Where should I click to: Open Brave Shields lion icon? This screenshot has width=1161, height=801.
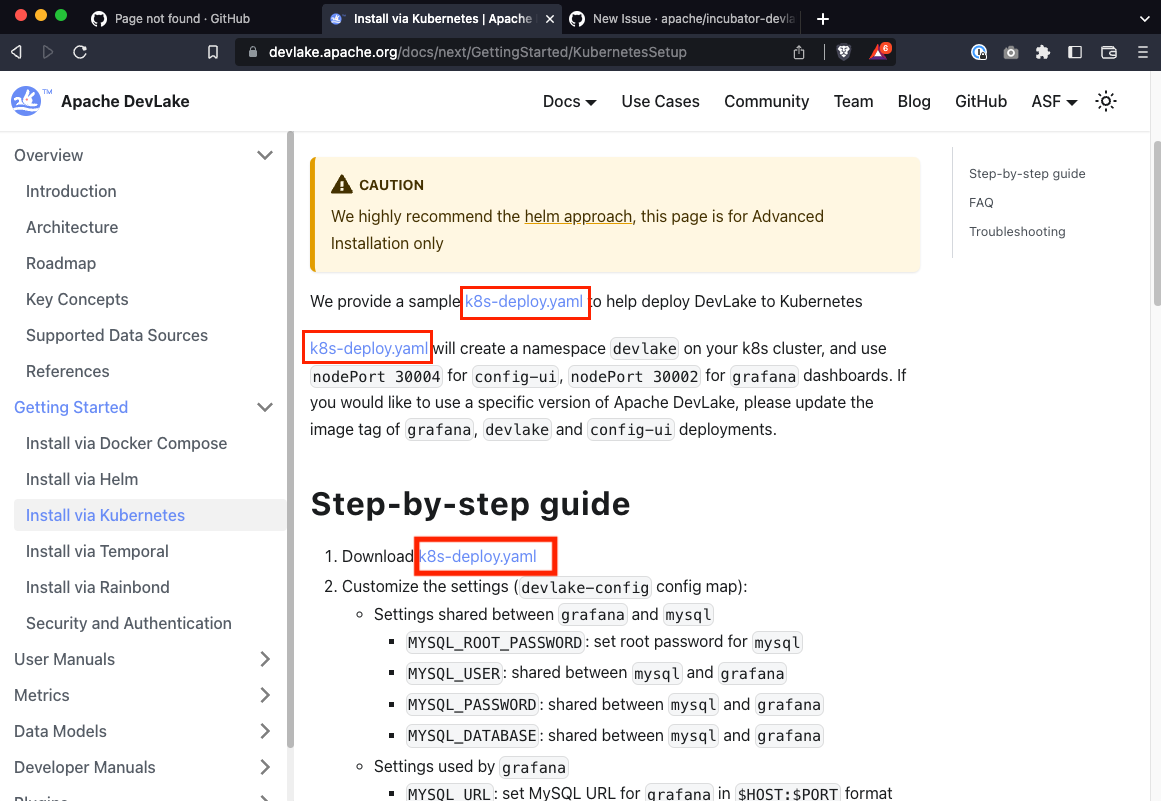(x=843, y=52)
